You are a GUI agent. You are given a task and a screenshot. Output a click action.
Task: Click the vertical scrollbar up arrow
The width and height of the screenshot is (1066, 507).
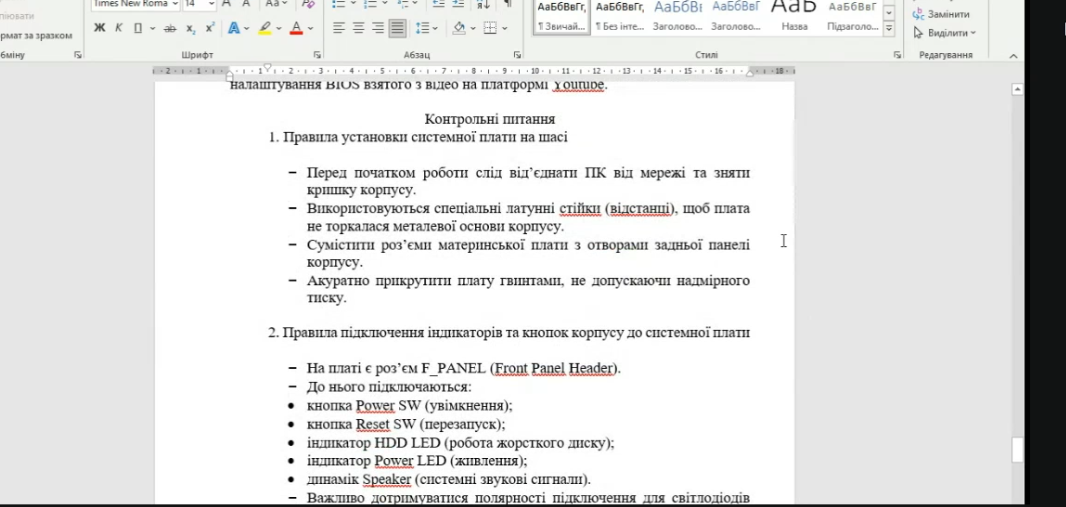(x=1018, y=89)
